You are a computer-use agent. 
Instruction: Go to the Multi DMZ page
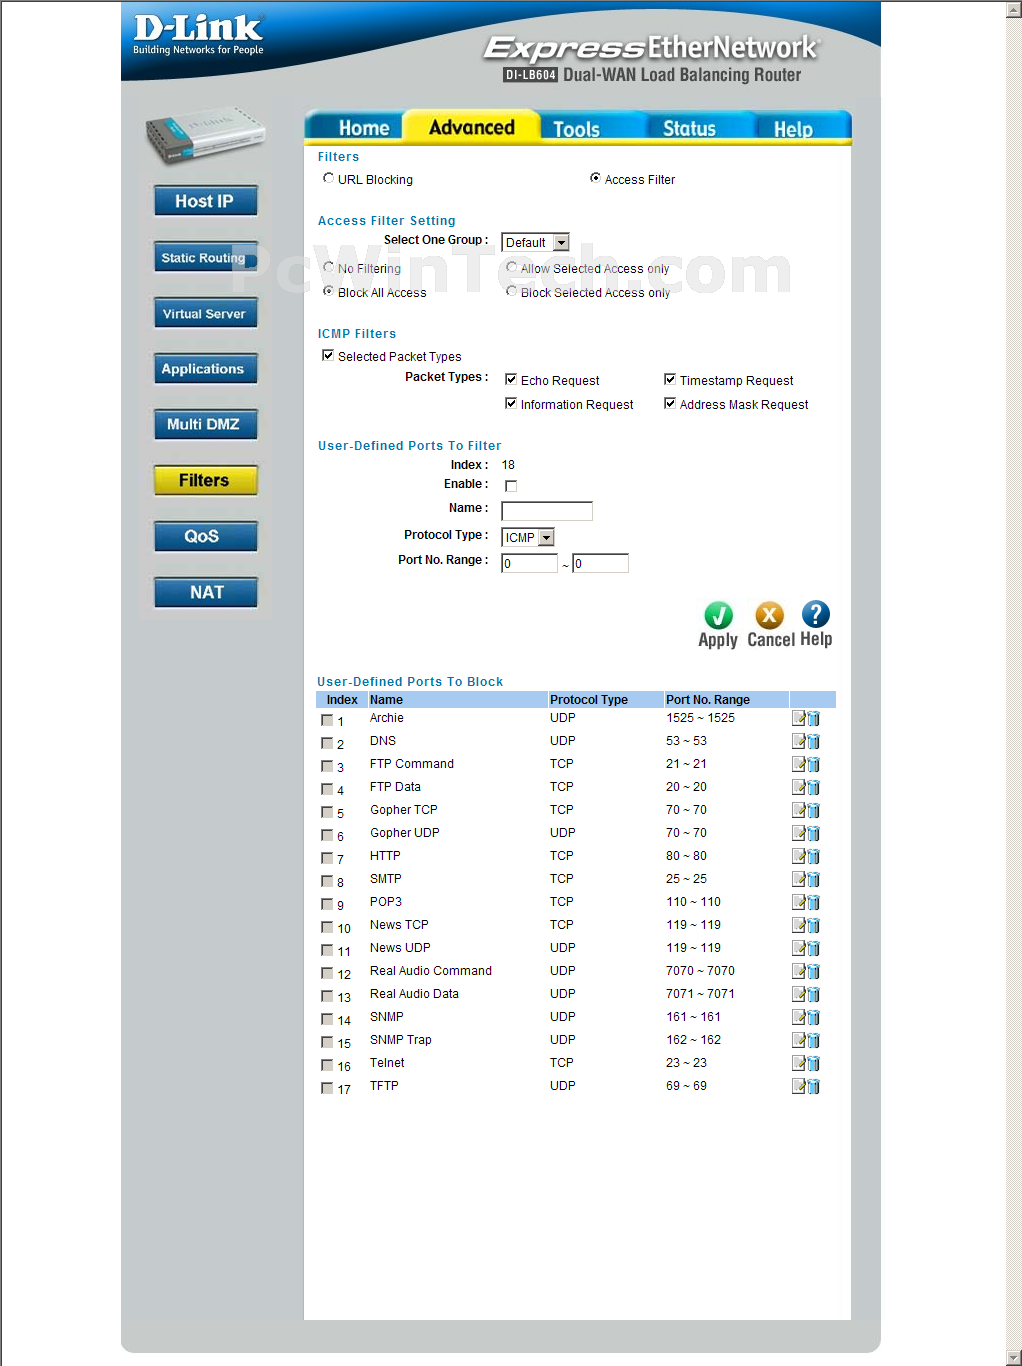(206, 424)
